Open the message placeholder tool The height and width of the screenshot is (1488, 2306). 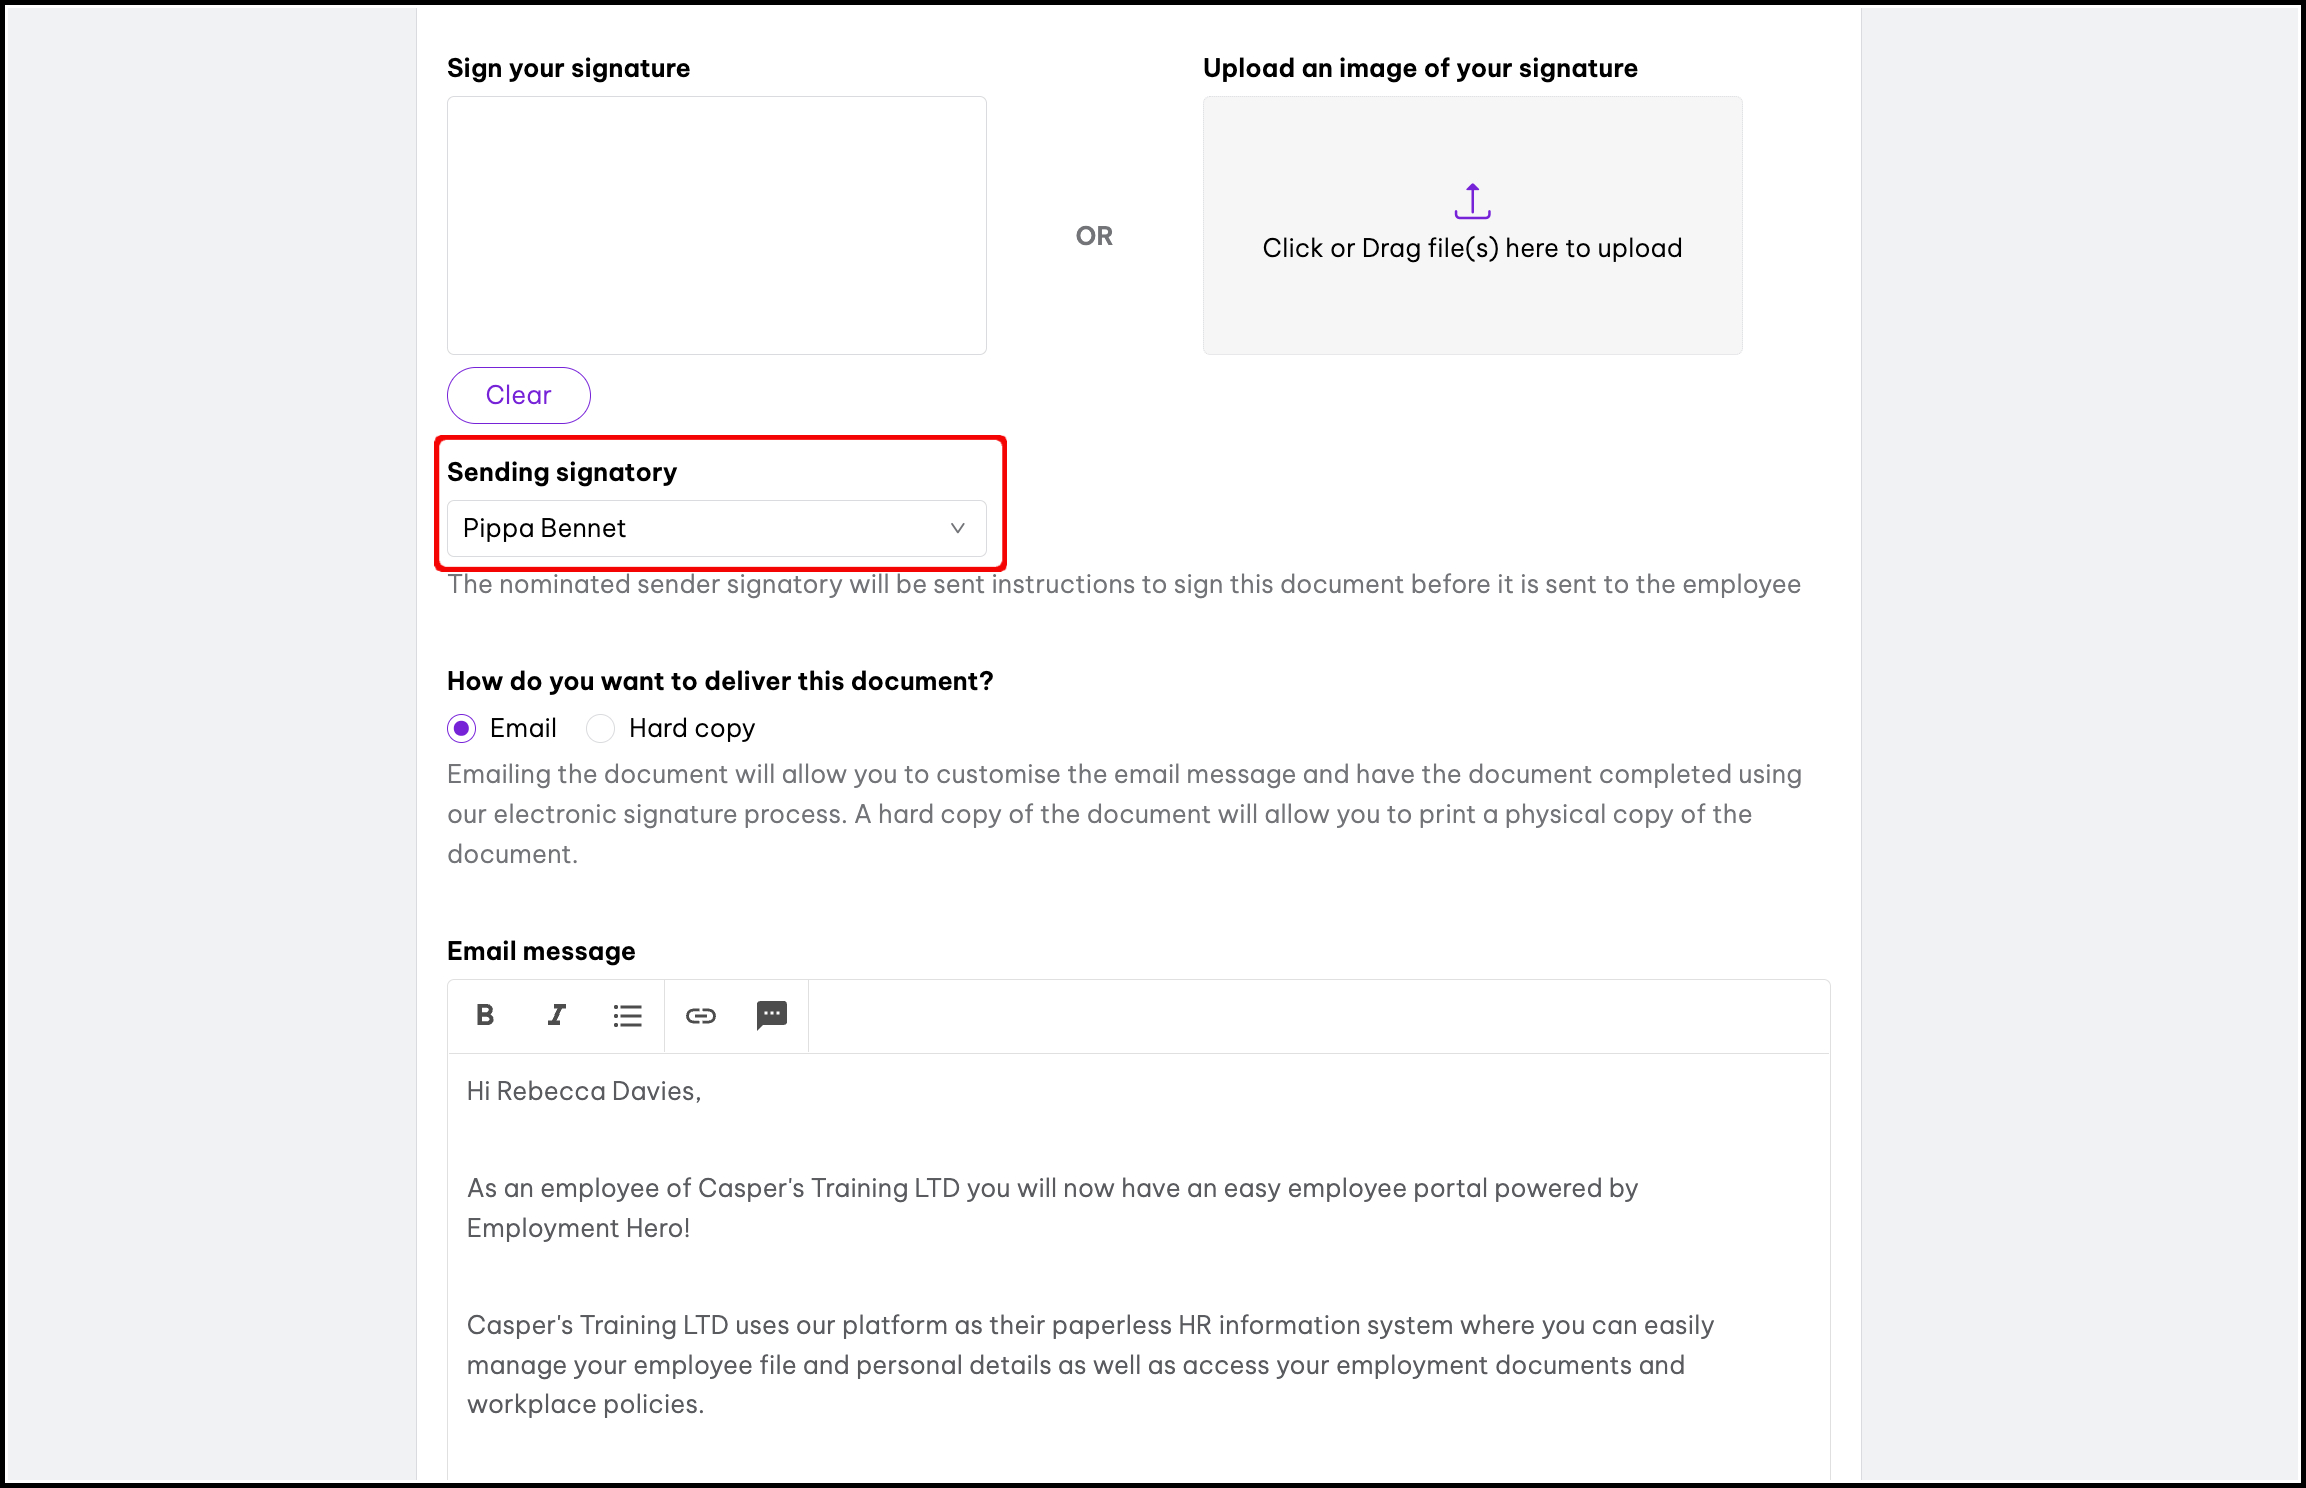[x=772, y=1015]
